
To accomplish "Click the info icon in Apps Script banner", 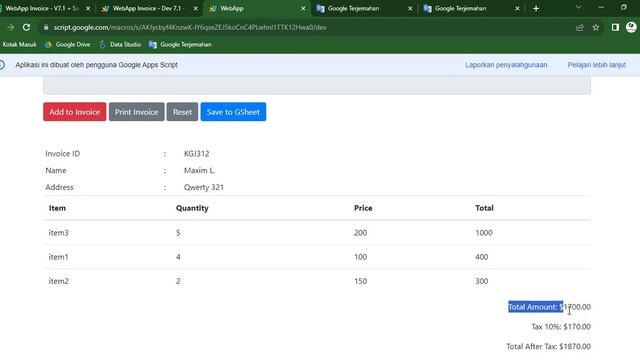I will pyautogui.click(x=2, y=65).
